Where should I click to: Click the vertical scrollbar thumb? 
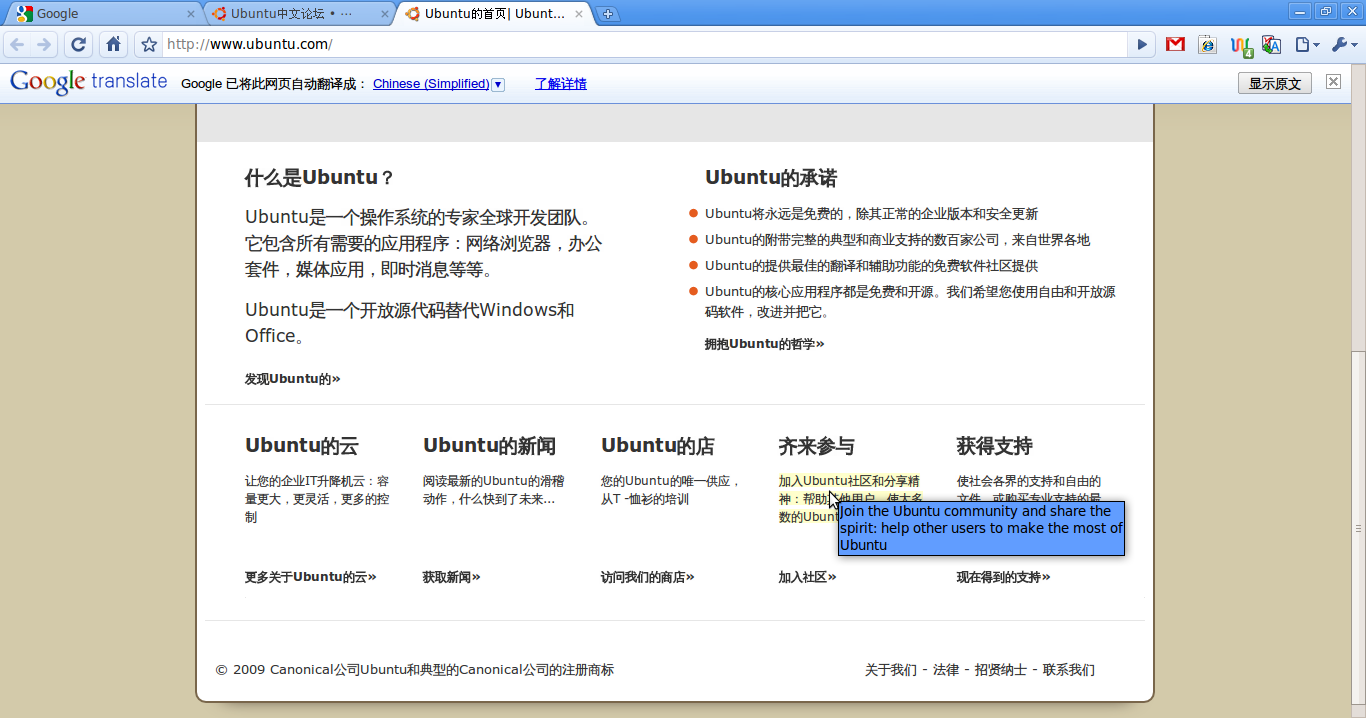pos(1358,528)
